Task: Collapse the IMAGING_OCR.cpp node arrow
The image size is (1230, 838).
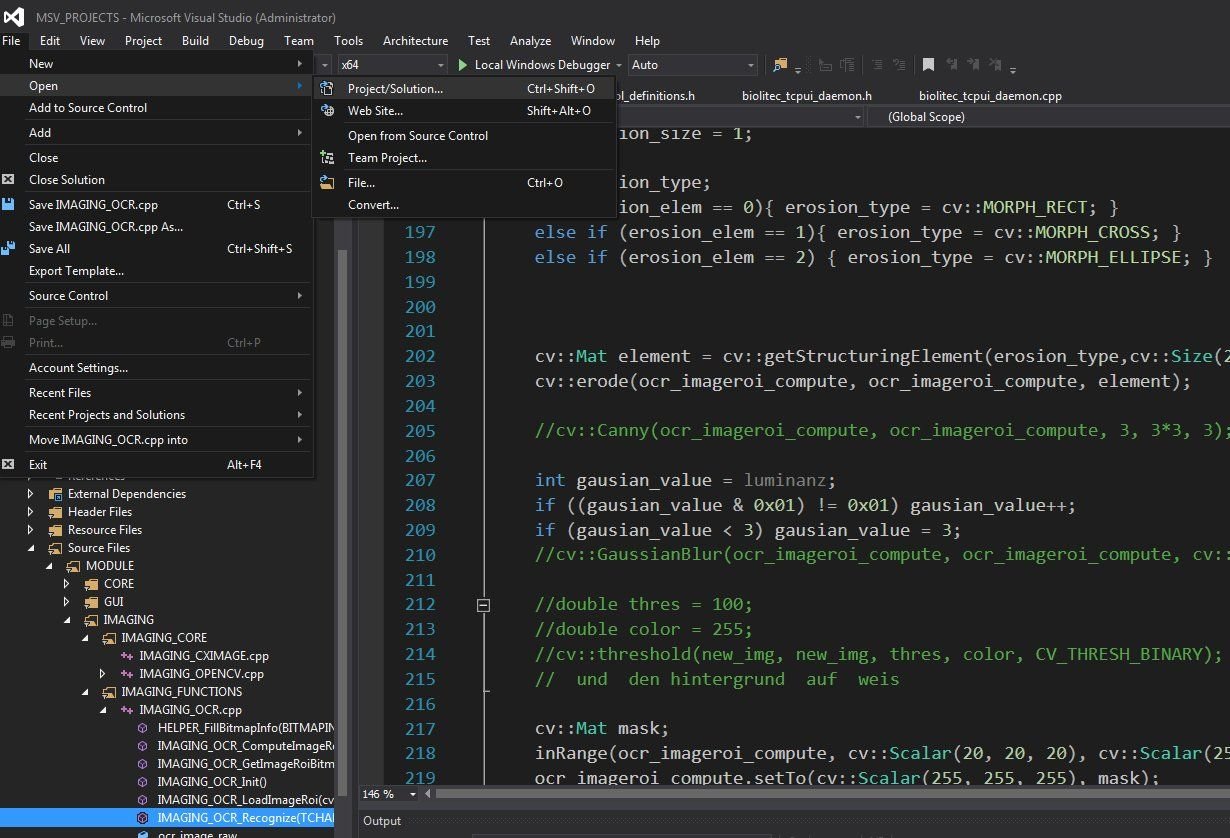Action: (103, 710)
